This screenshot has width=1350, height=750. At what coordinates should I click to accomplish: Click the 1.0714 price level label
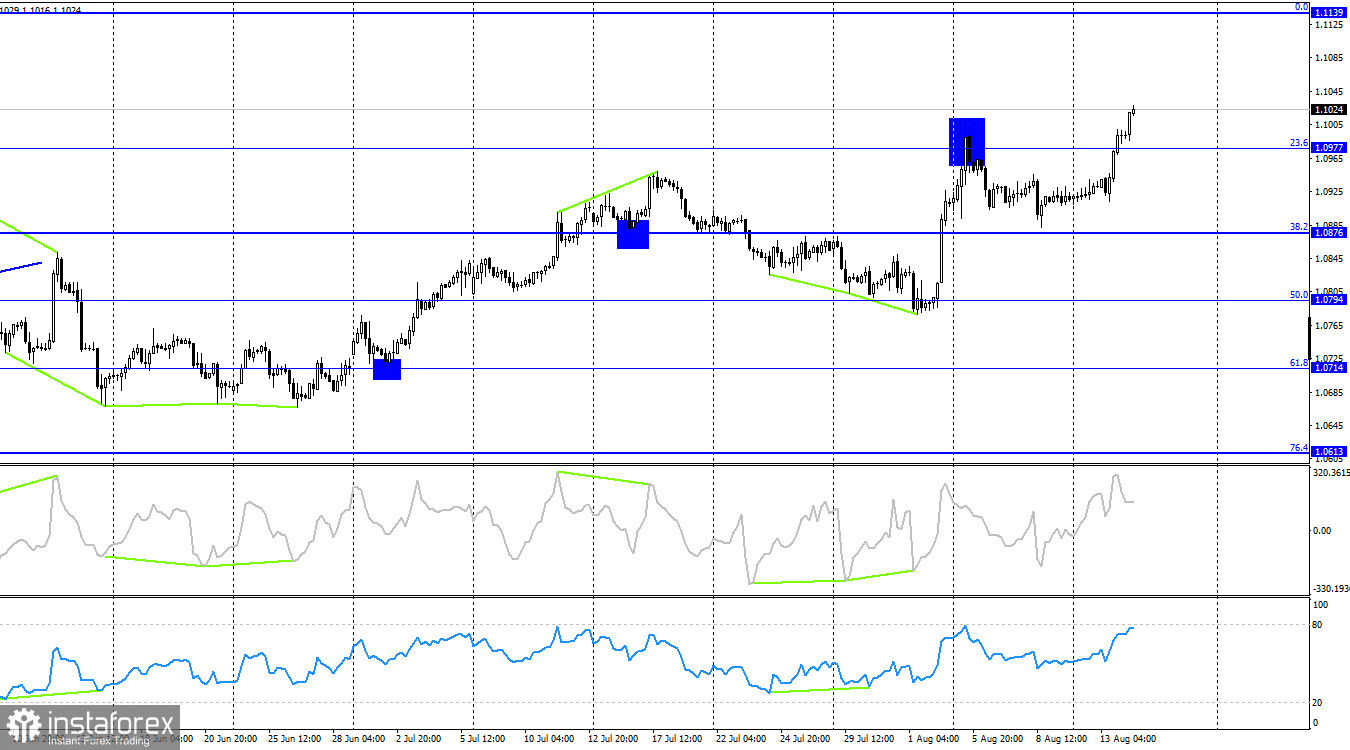coord(1328,368)
